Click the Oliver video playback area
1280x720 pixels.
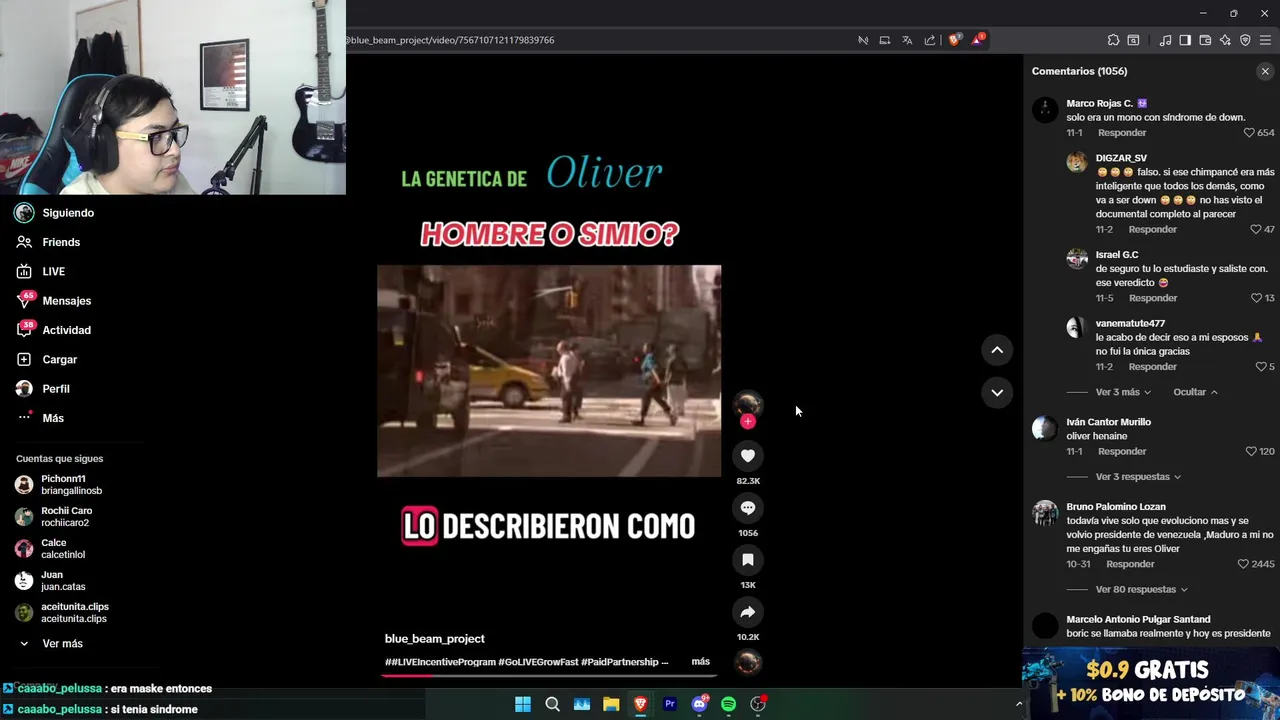coord(549,371)
